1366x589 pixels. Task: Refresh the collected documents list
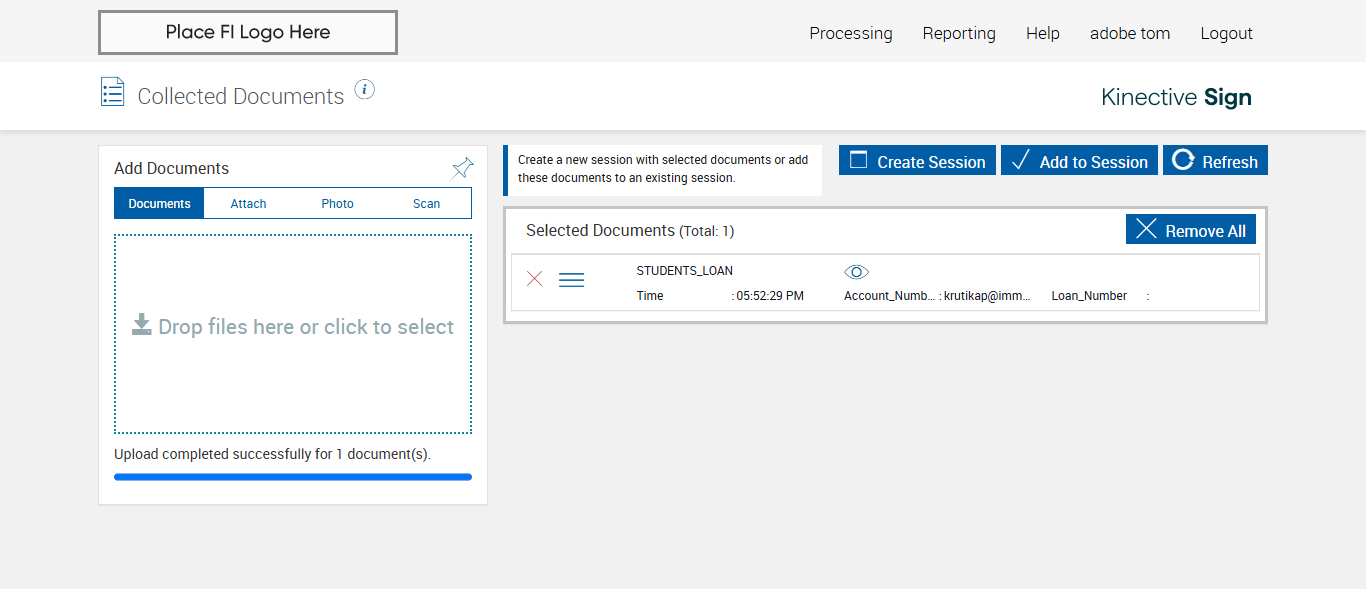tap(1215, 161)
